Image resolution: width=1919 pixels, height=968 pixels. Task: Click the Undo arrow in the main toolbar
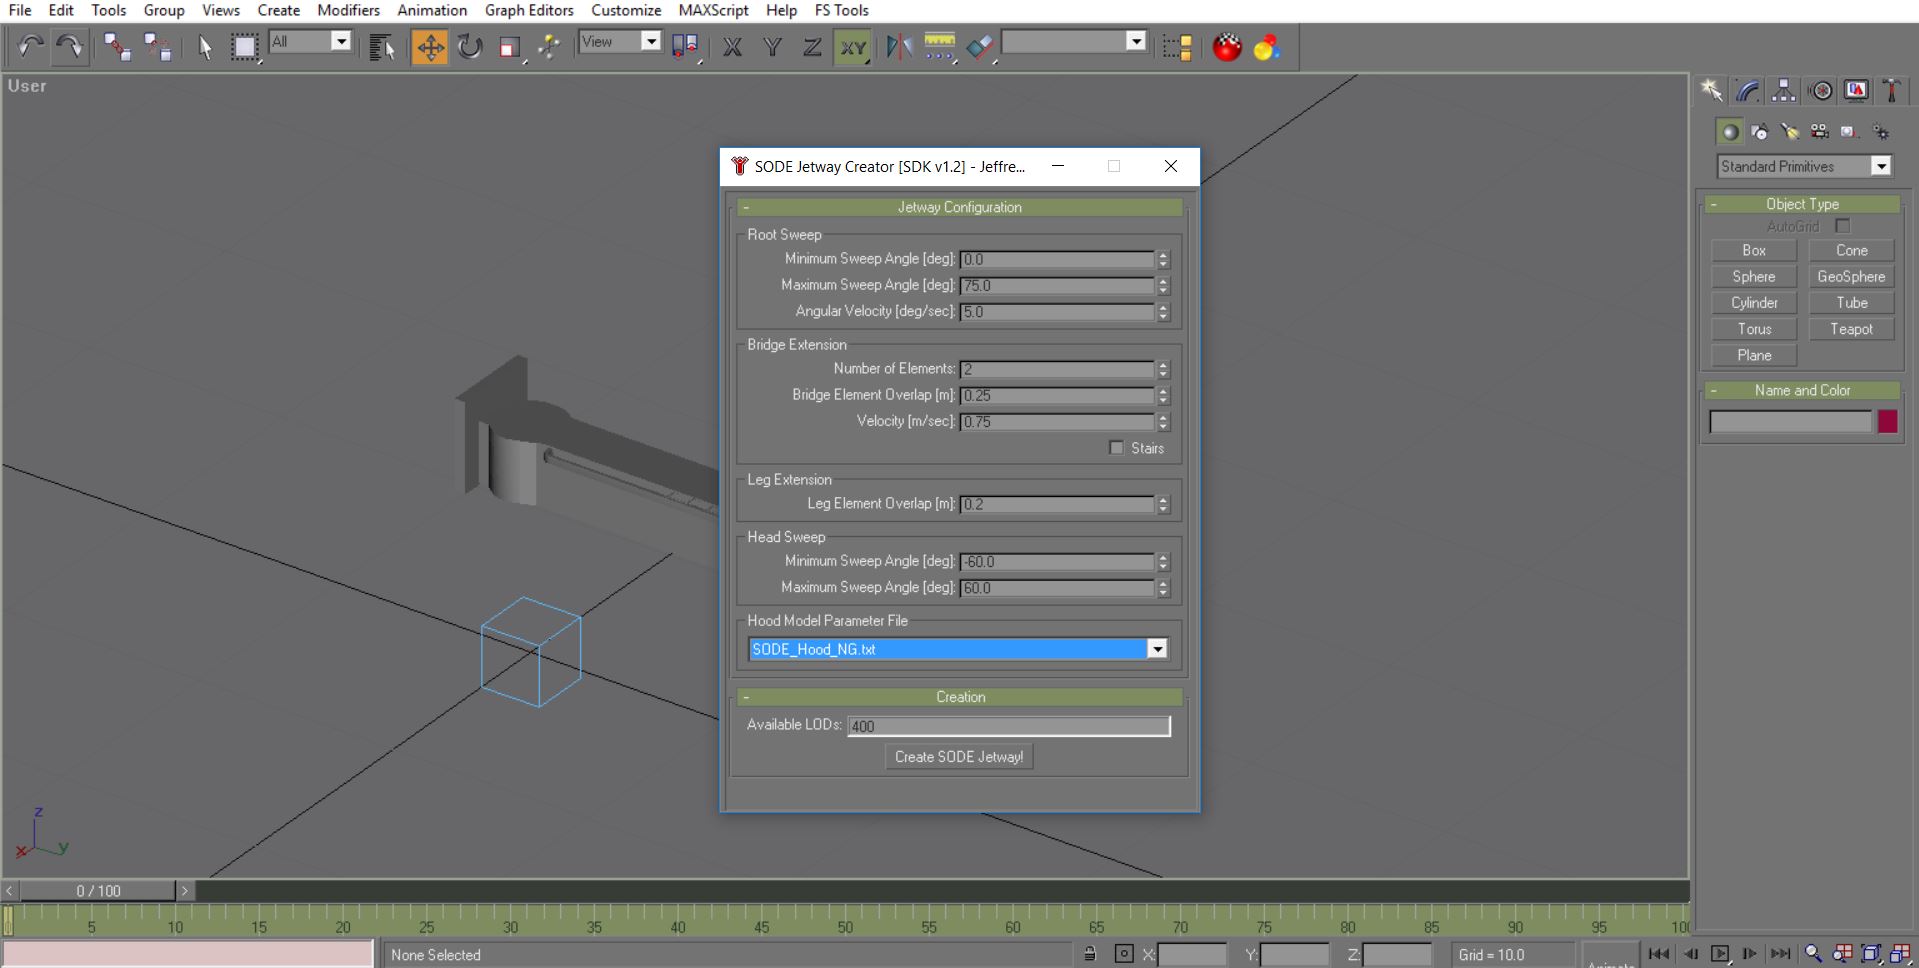[30, 47]
